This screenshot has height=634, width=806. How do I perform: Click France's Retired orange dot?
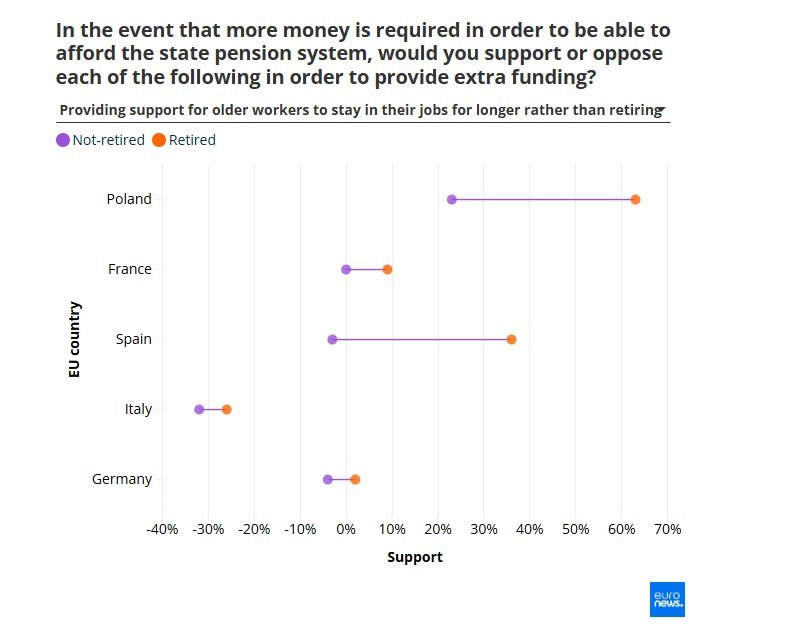click(387, 270)
